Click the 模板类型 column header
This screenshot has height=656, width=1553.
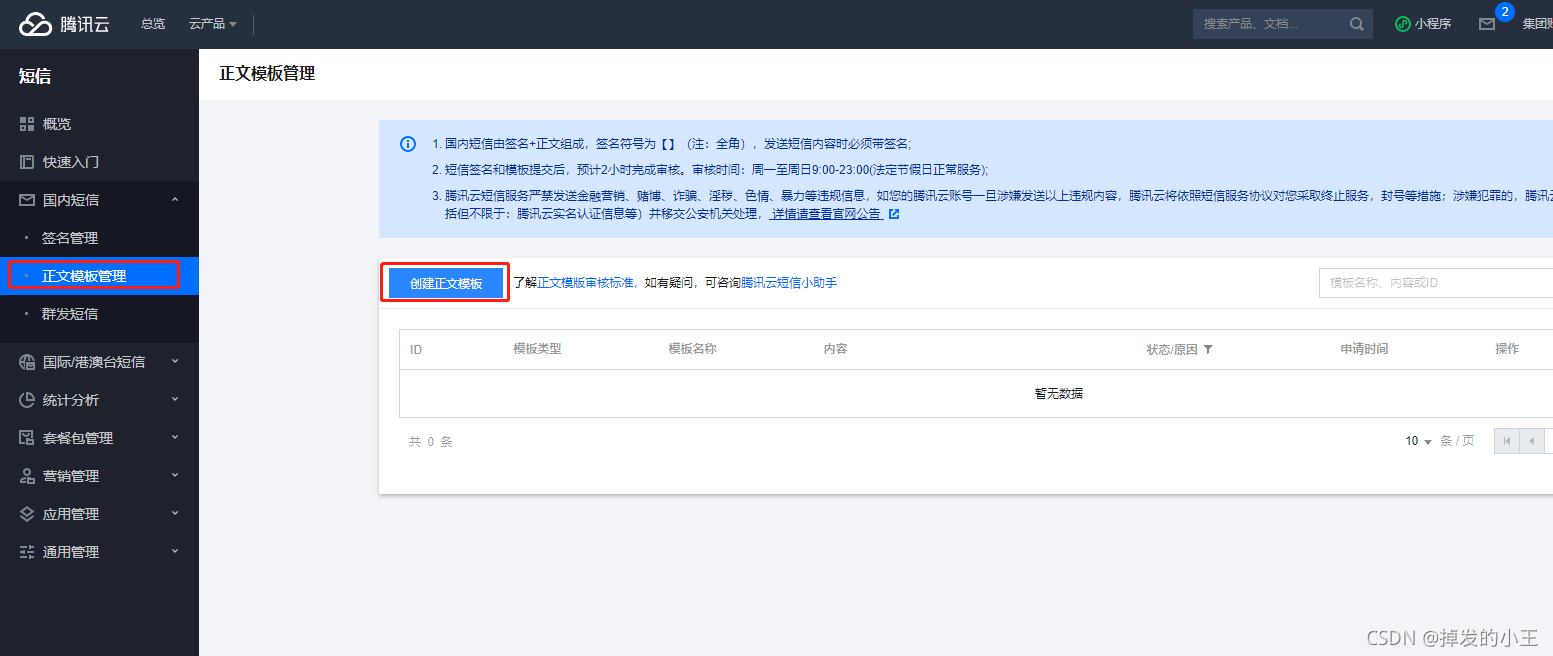537,349
